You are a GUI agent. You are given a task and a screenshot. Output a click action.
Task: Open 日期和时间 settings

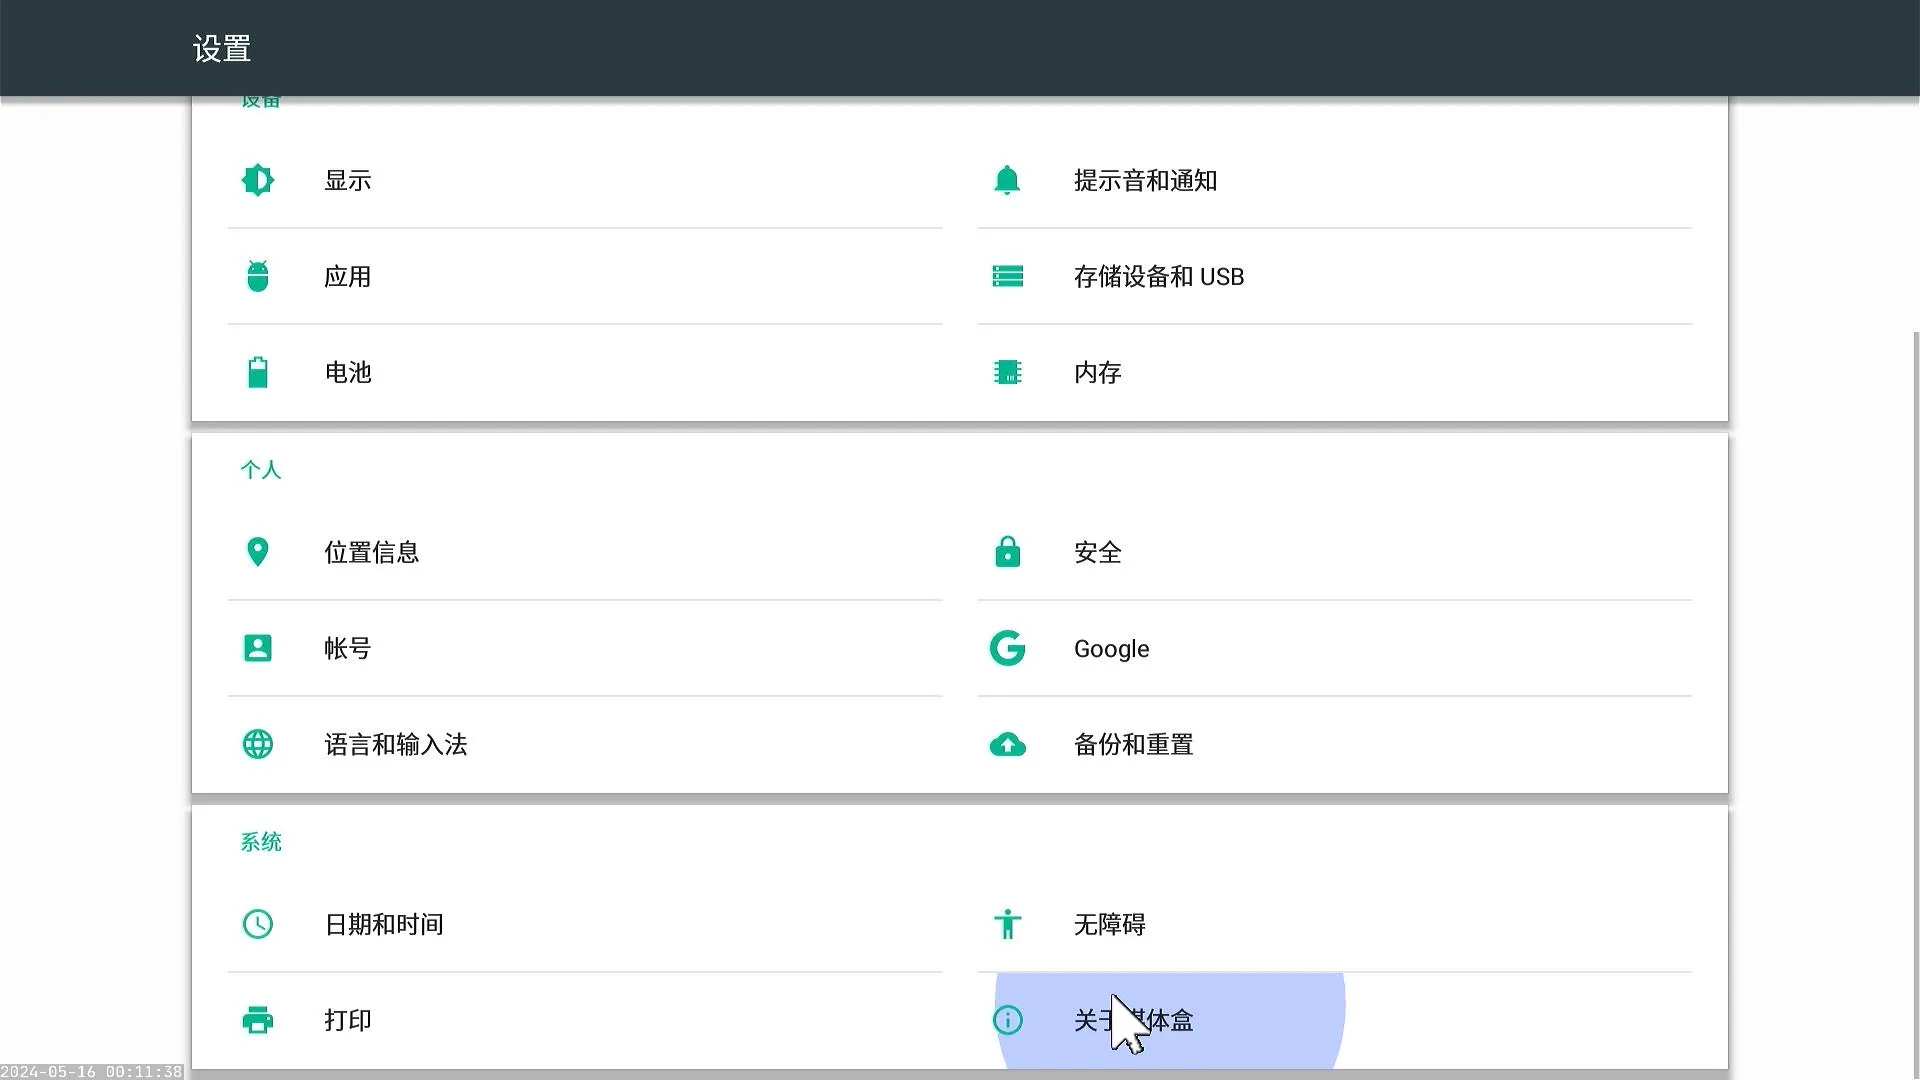pyautogui.click(x=384, y=924)
